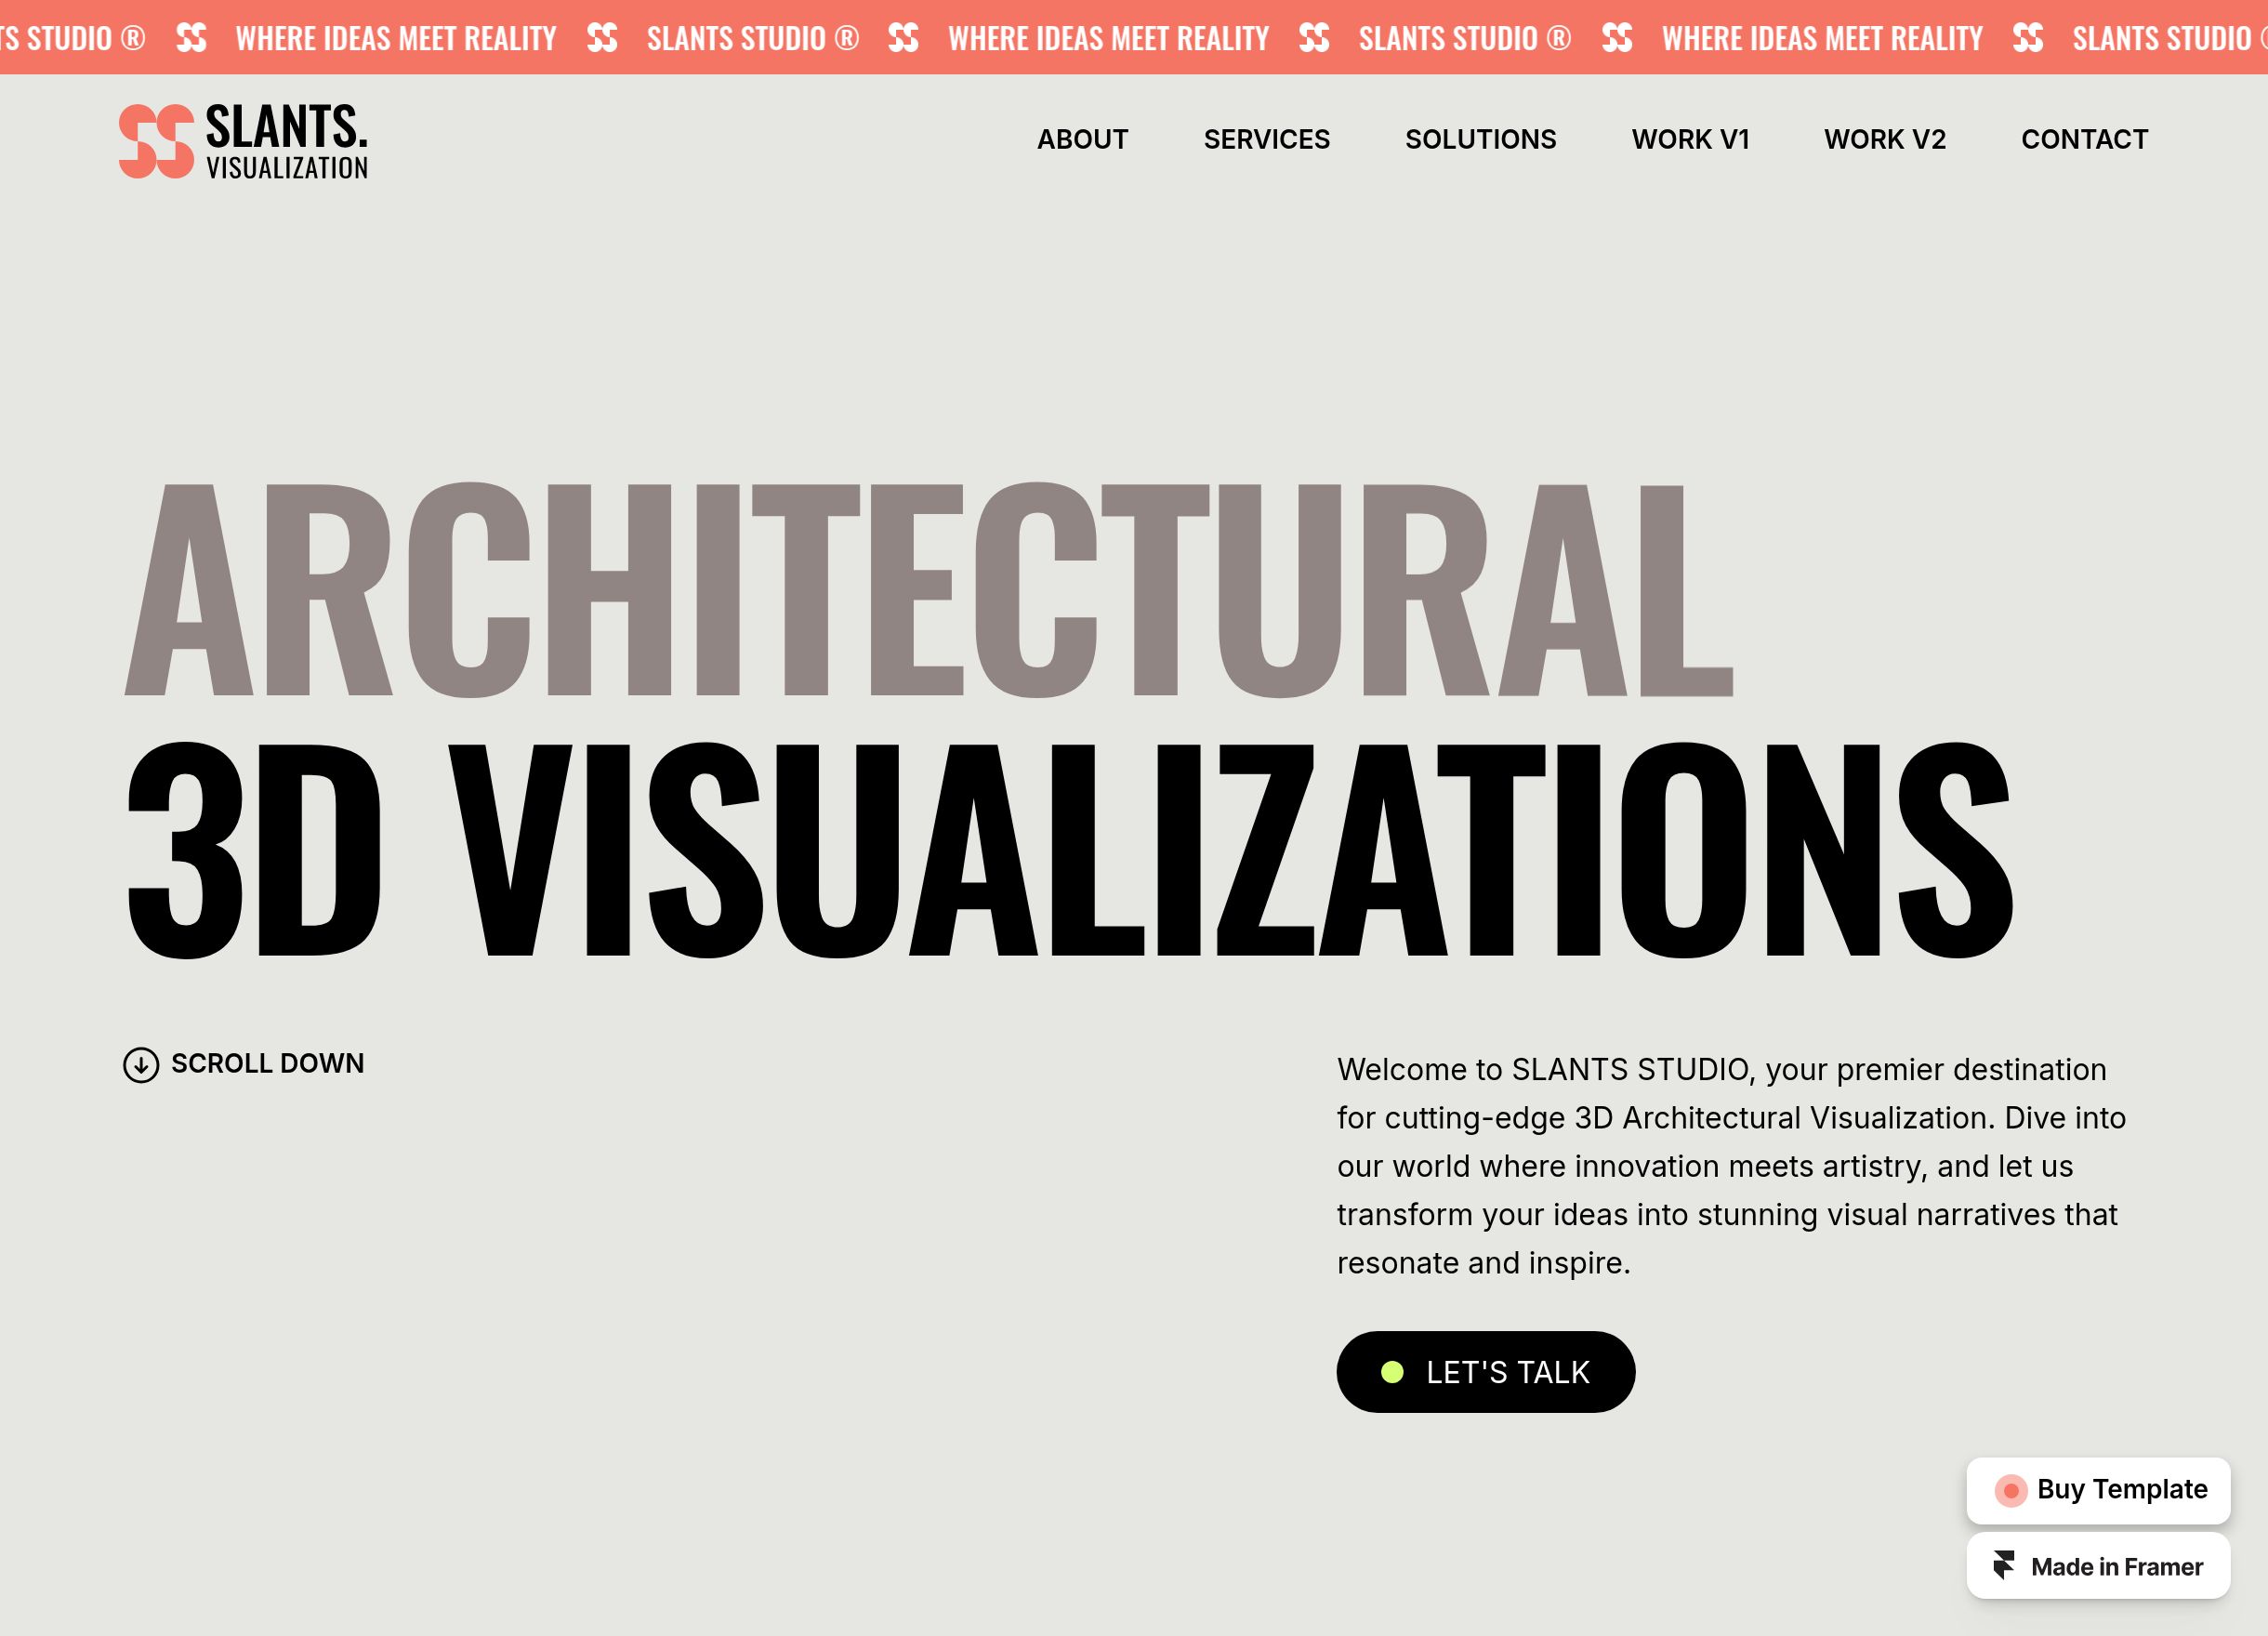The image size is (2268, 1636).
Task: Click the gray ARCHITECTURAL headline
Action: click(x=928, y=590)
